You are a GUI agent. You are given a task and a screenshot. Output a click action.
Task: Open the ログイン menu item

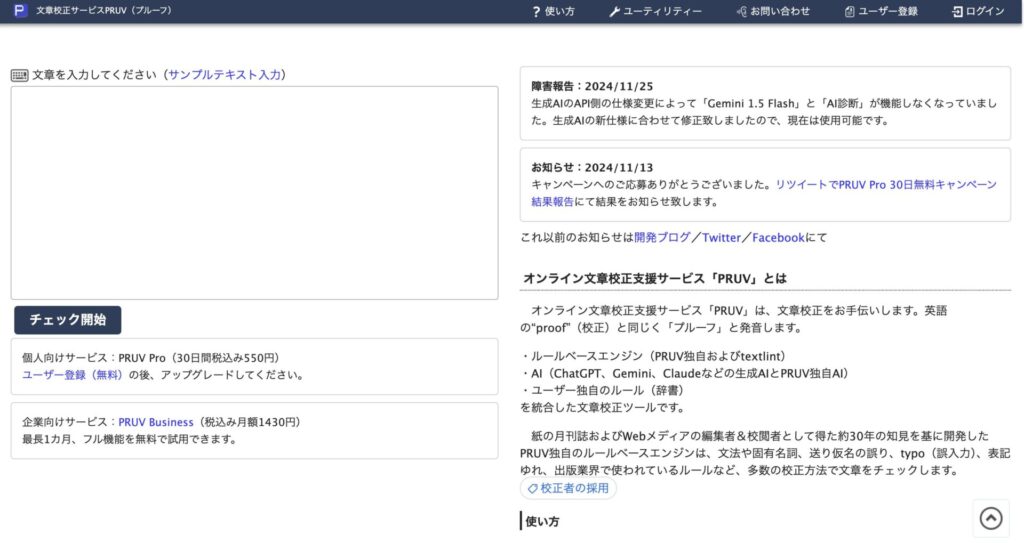(x=978, y=12)
